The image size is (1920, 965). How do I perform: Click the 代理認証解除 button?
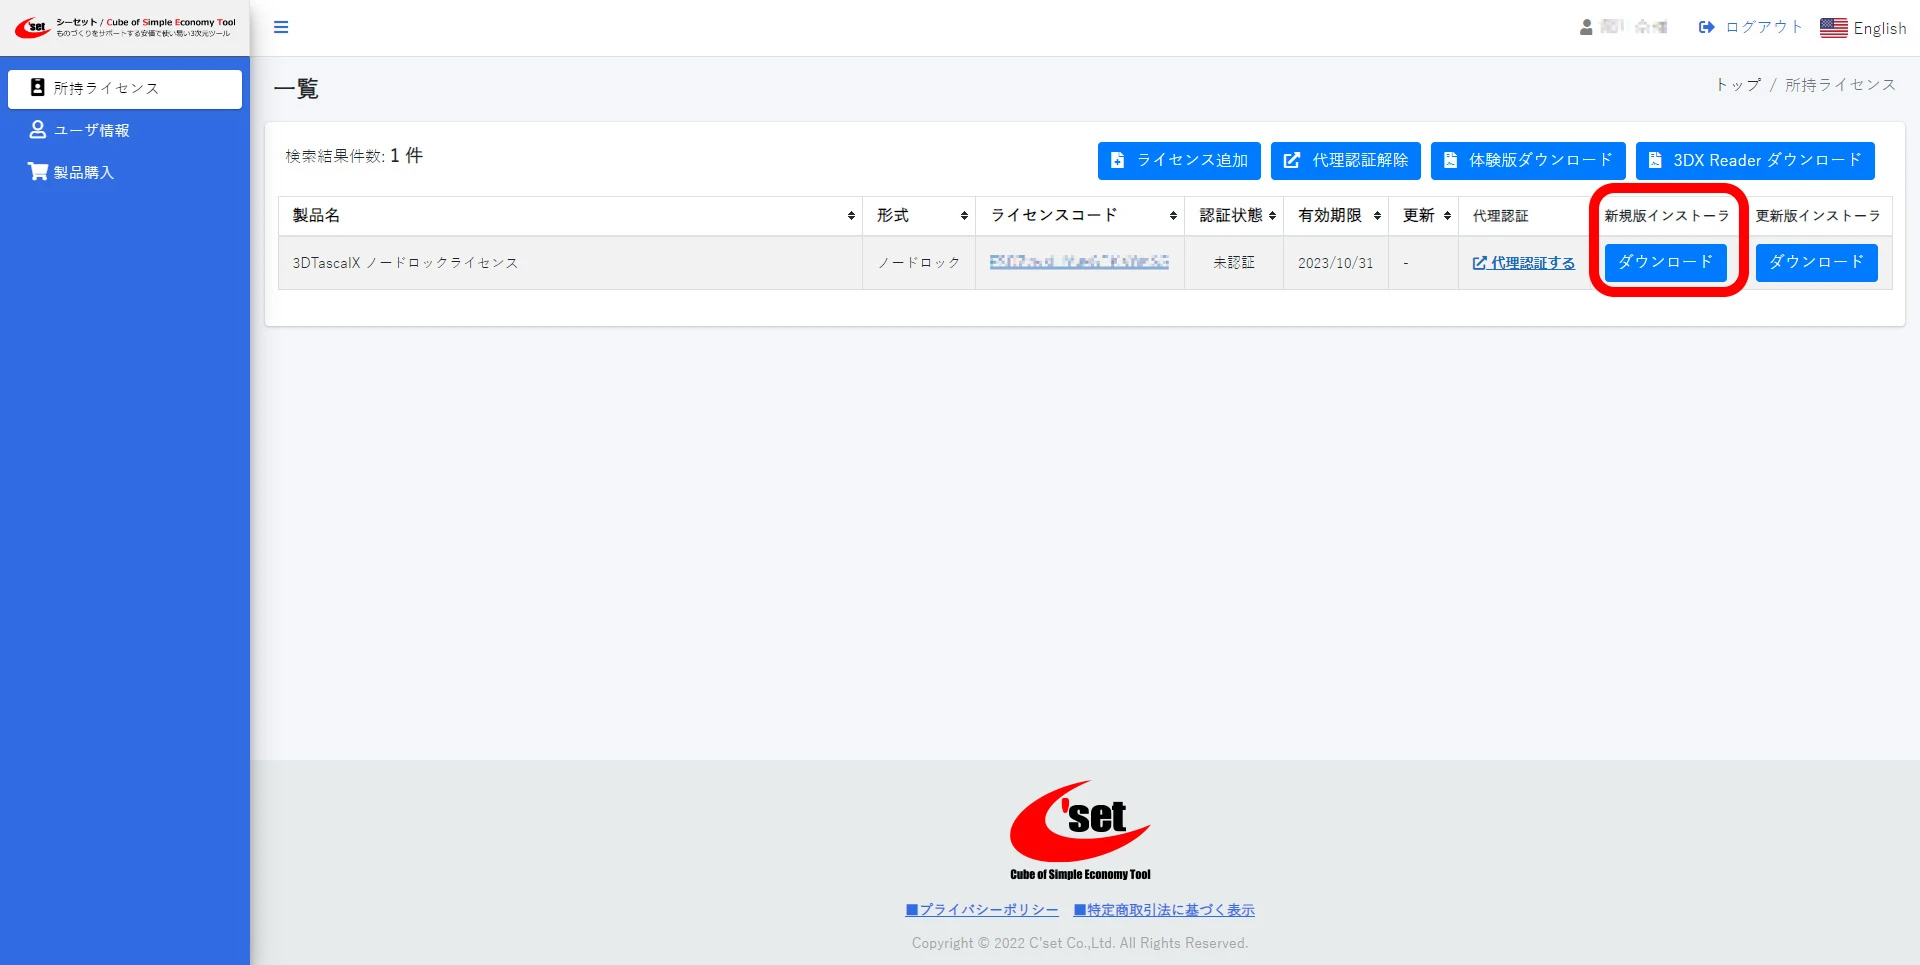(x=1345, y=161)
